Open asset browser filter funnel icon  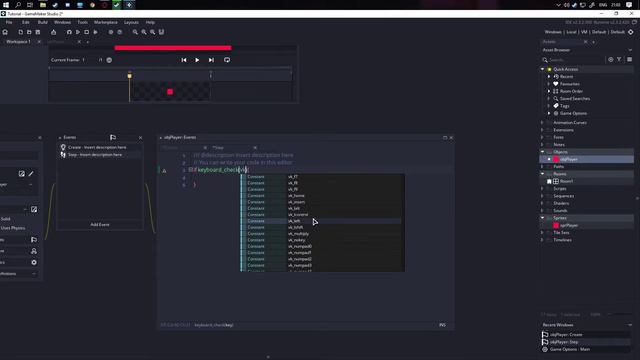tap(619, 60)
